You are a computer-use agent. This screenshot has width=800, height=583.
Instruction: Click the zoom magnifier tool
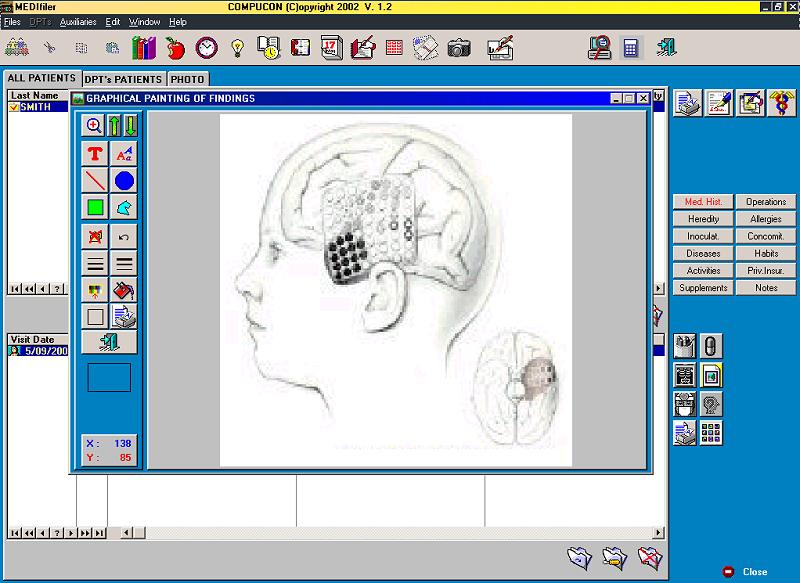[x=94, y=125]
